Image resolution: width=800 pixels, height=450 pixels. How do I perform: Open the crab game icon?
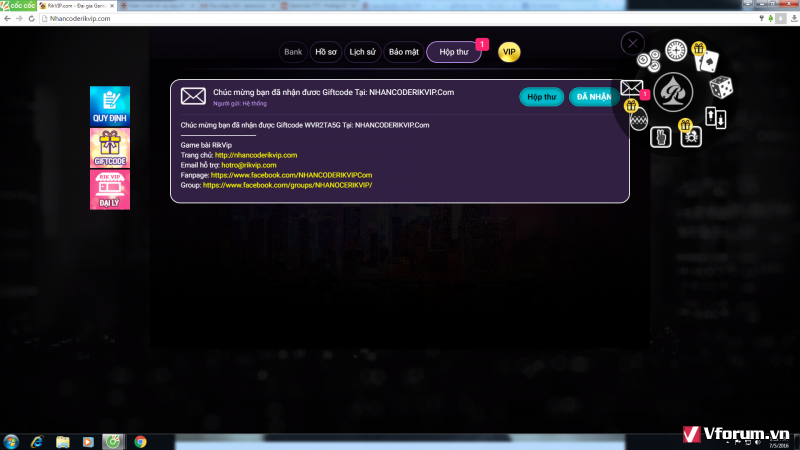point(691,137)
